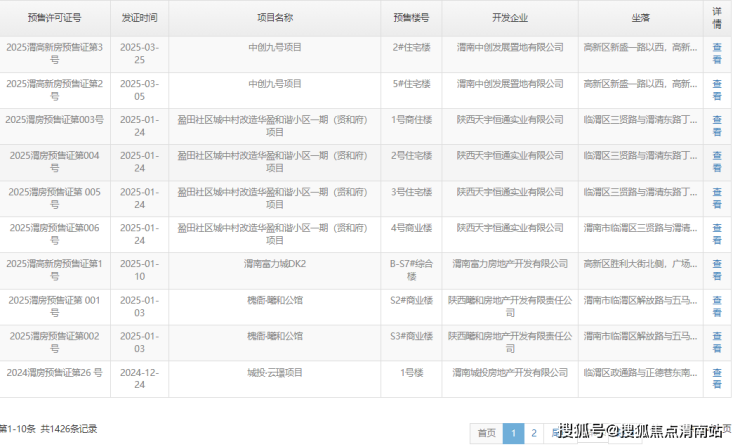Open 查看 link for 中创九号项目 5#住宅楼
The width and height of the screenshot is (740, 447).
click(716, 90)
